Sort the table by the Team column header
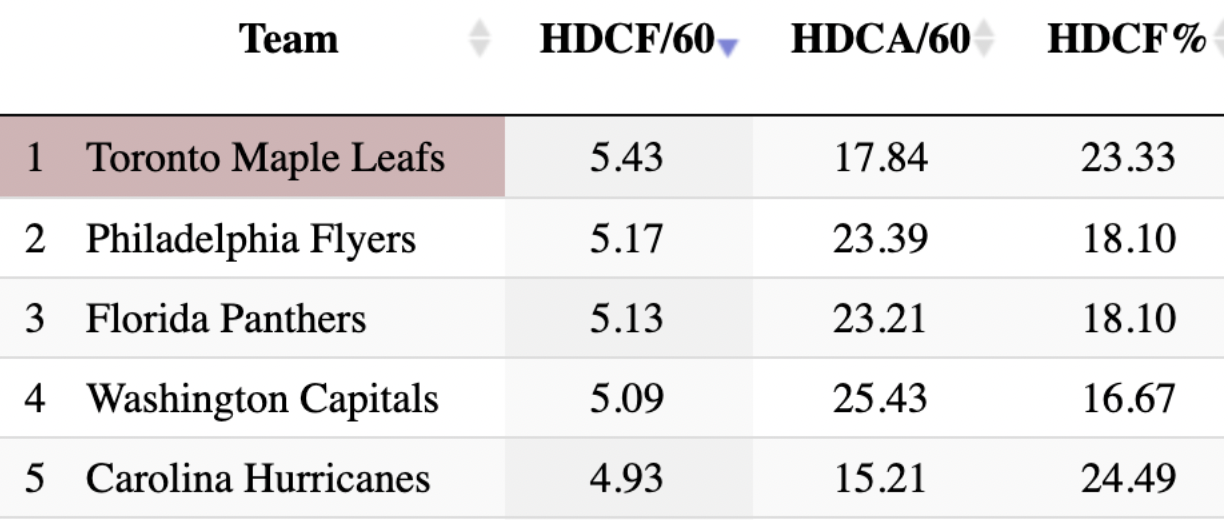1228x520 pixels. (x=289, y=40)
